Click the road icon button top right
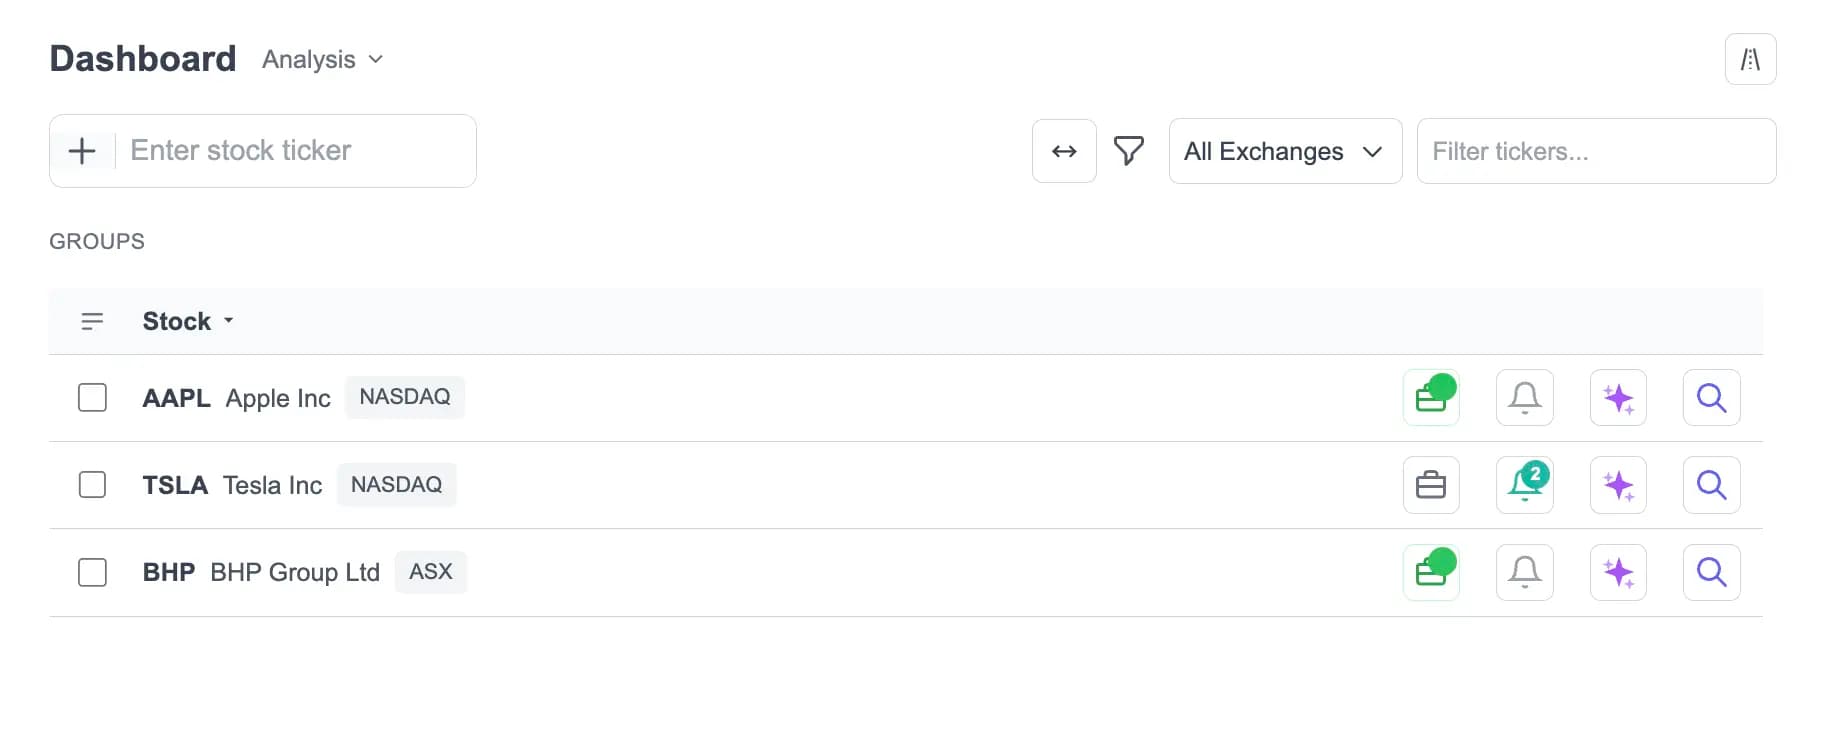This screenshot has height=742, width=1834. (1749, 60)
